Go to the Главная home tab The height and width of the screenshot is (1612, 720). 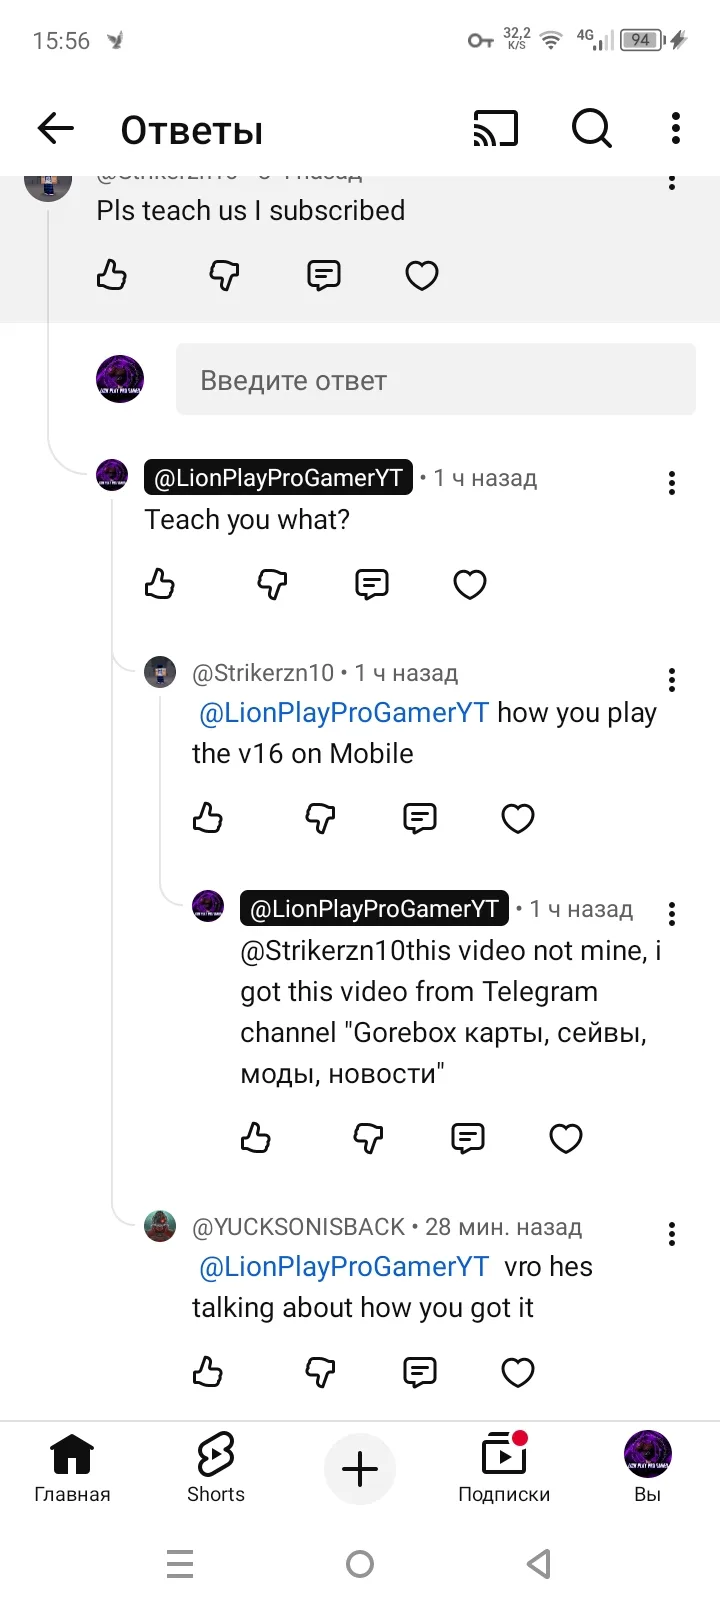72,1468
